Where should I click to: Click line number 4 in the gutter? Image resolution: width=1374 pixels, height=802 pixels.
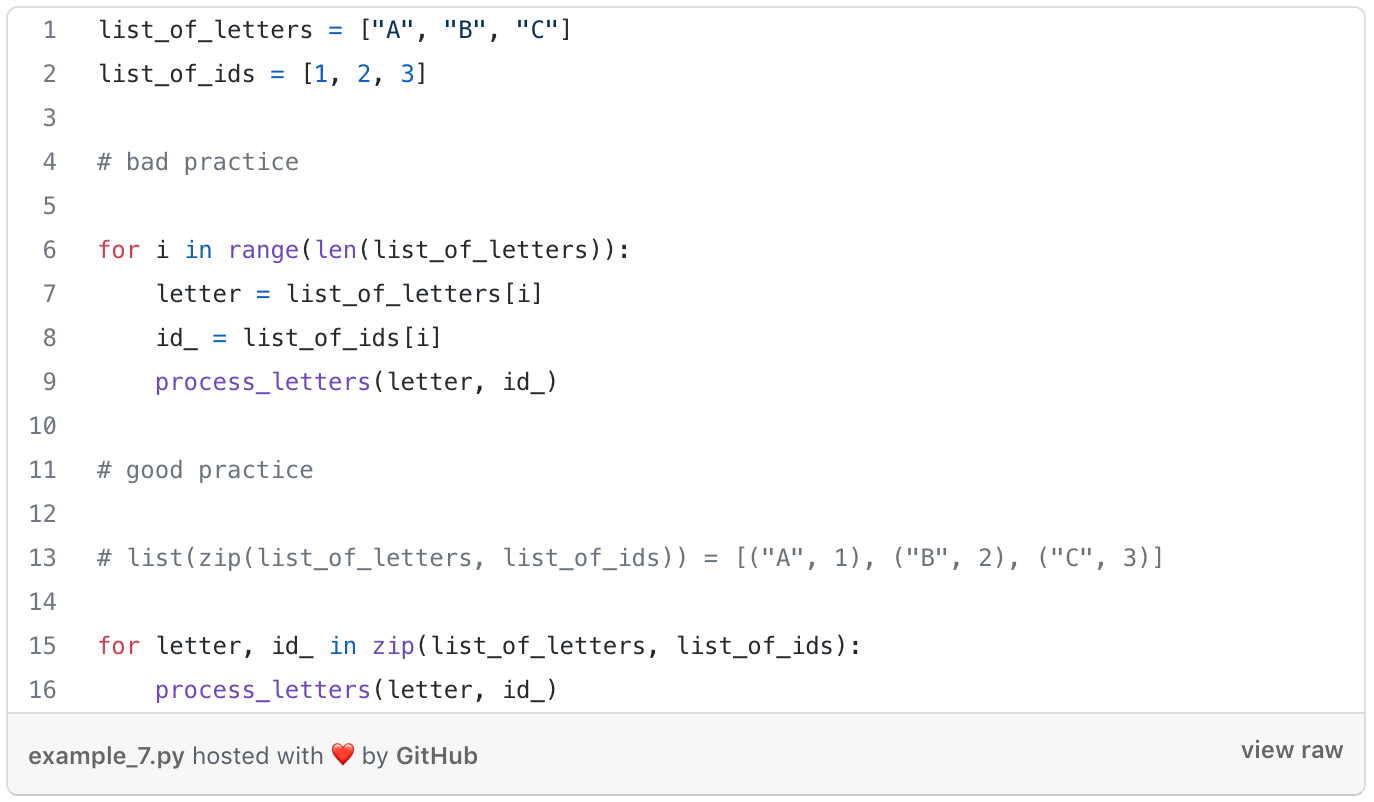50,162
